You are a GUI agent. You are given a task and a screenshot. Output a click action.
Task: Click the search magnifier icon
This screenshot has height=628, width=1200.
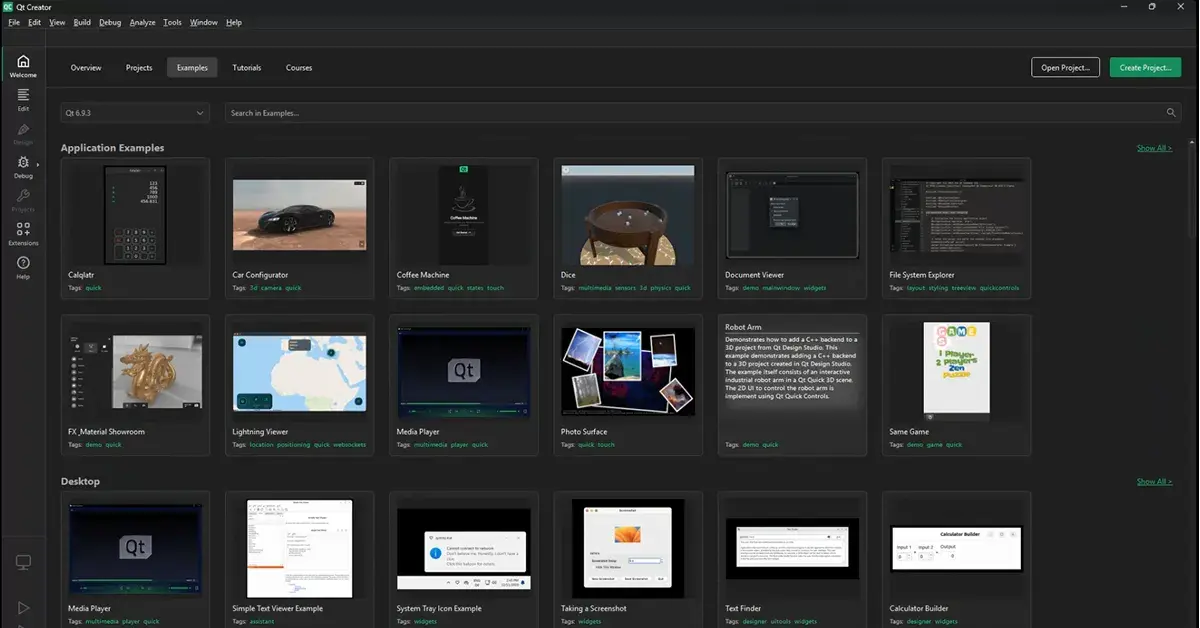pyautogui.click(x=1171, y=113)
